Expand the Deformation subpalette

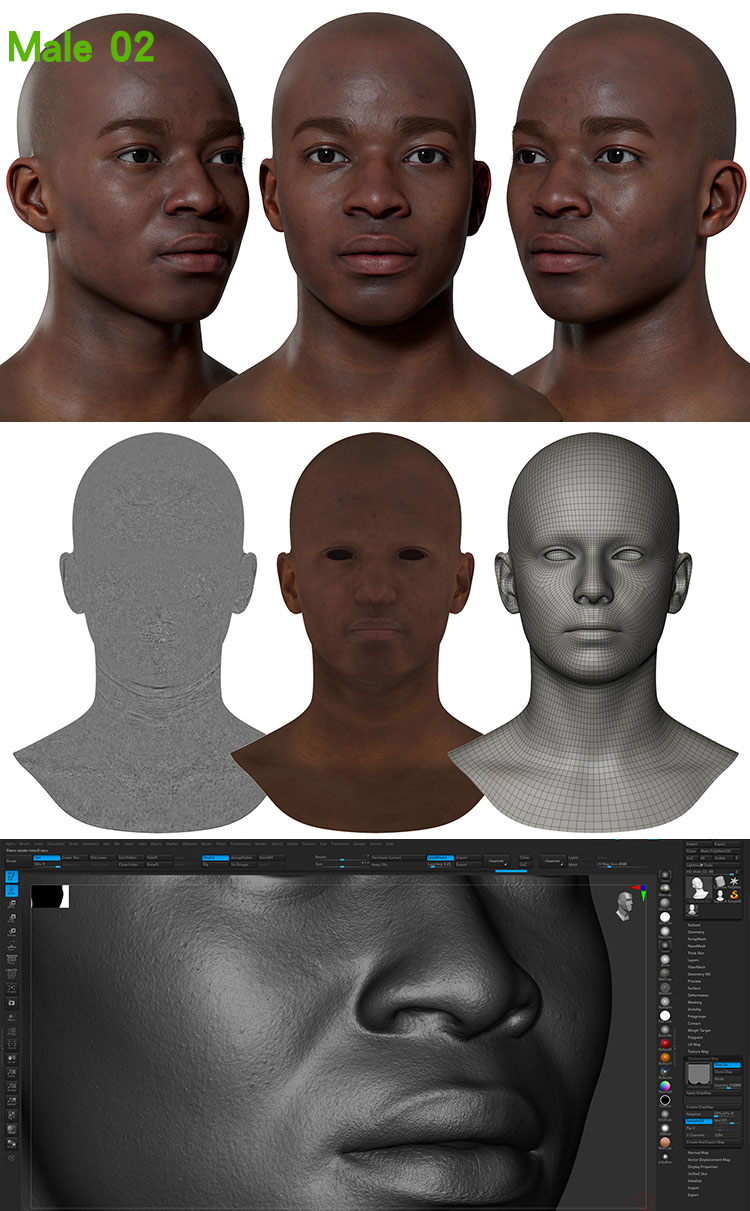coord(698,995)
